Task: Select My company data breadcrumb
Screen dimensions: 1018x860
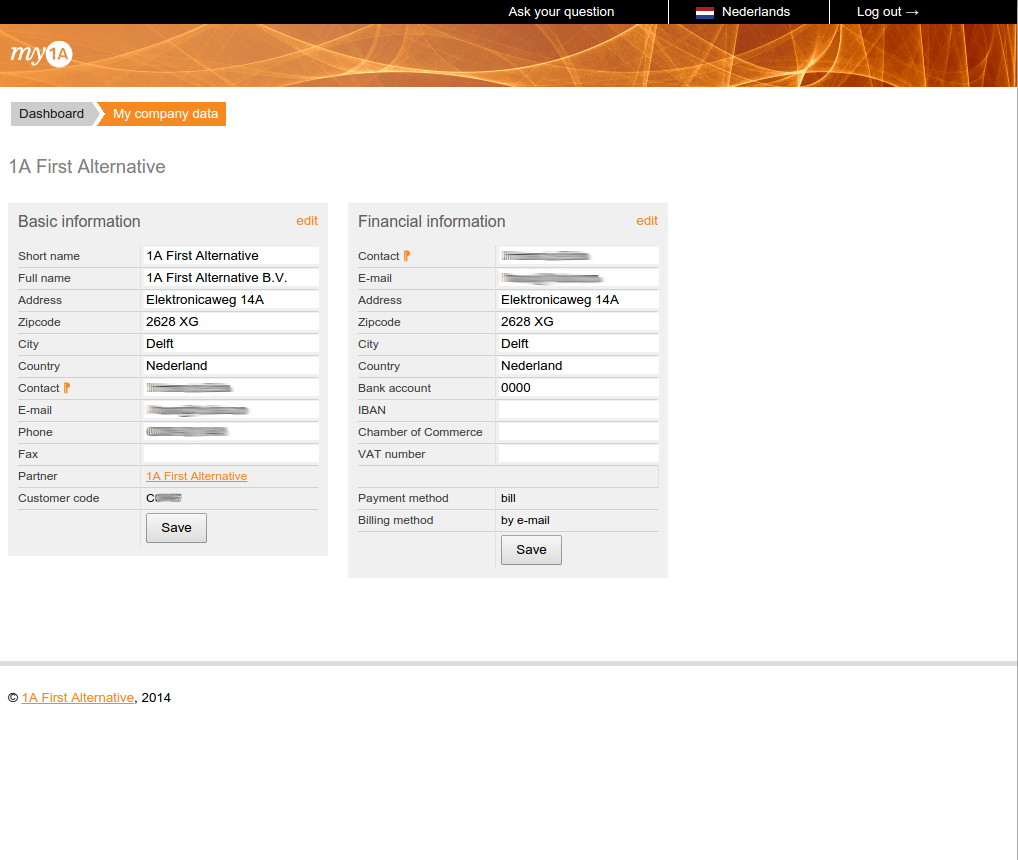Action: point(165,114)
